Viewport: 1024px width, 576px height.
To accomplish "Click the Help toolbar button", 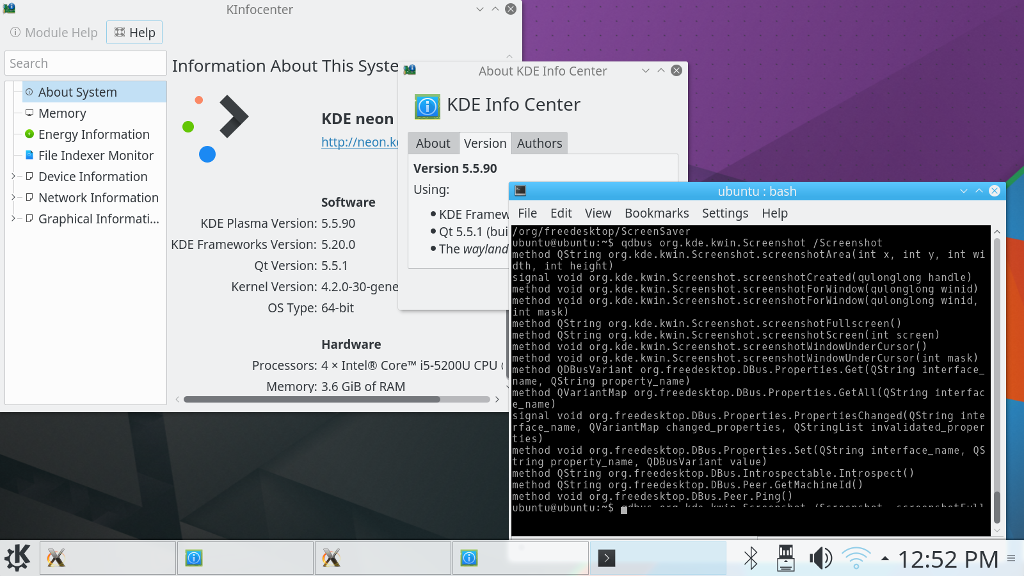I will pos(135,32).
